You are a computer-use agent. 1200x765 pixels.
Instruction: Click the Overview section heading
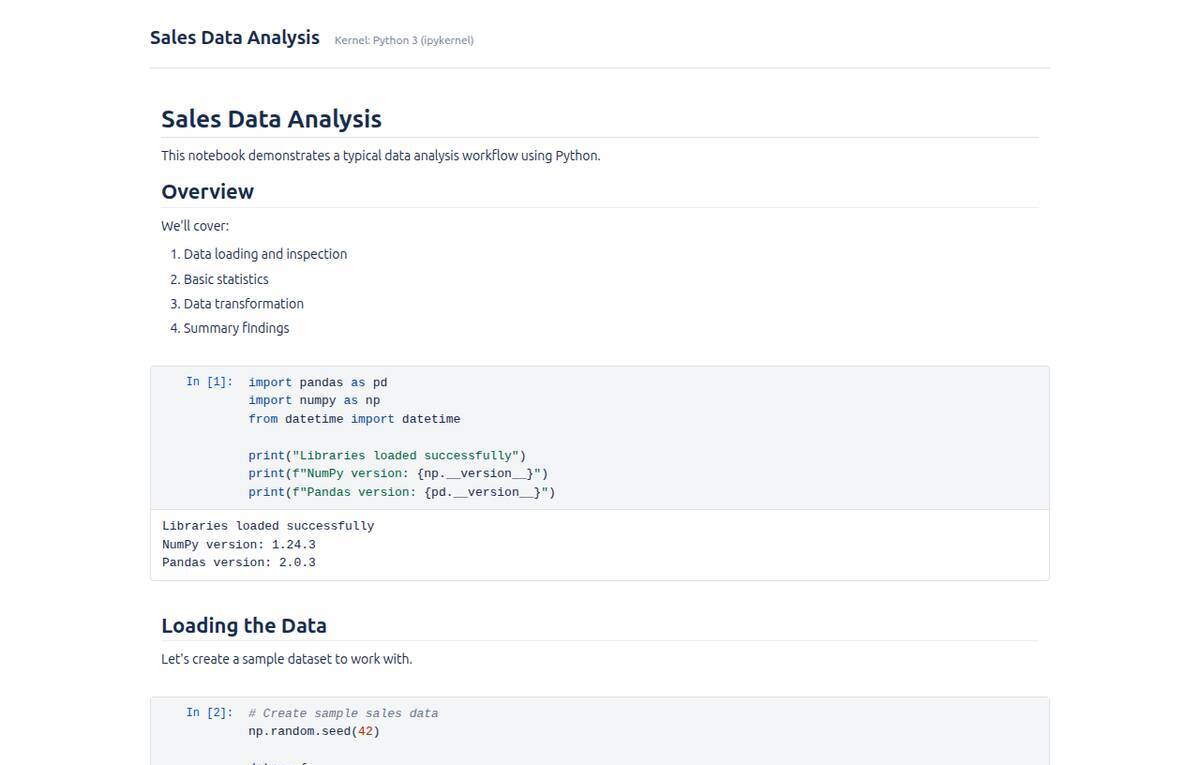(x=207, y=191)
